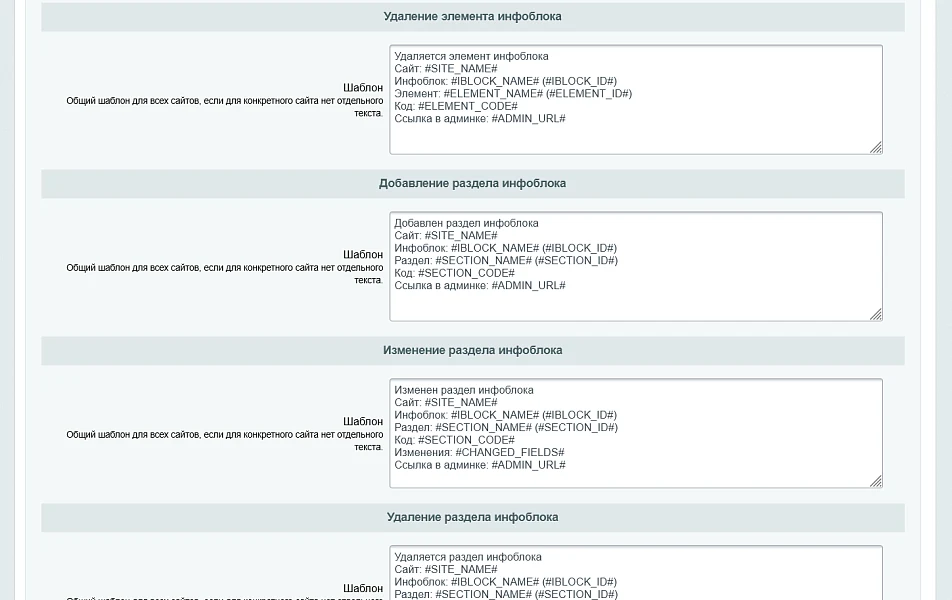Place cursor on the 'Элемент: #ELEMENT_NAME#' line

click(513, 94)
